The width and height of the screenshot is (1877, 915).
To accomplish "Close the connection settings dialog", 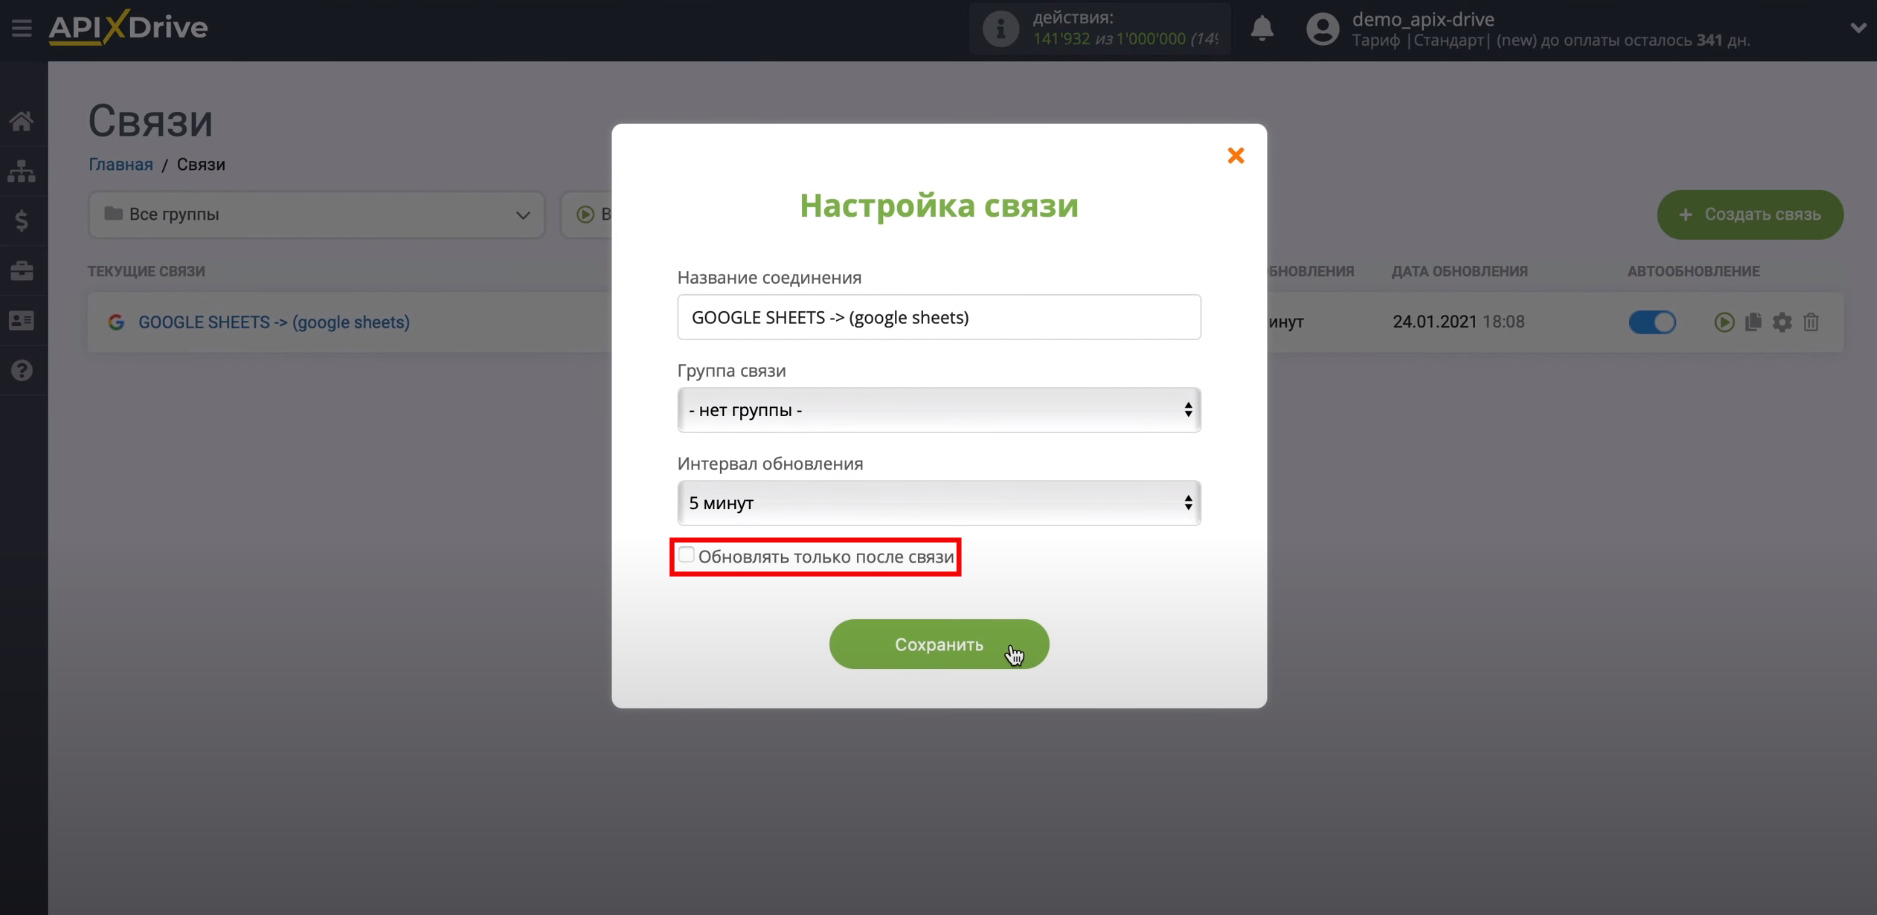I will click(x=1236, y=155).
